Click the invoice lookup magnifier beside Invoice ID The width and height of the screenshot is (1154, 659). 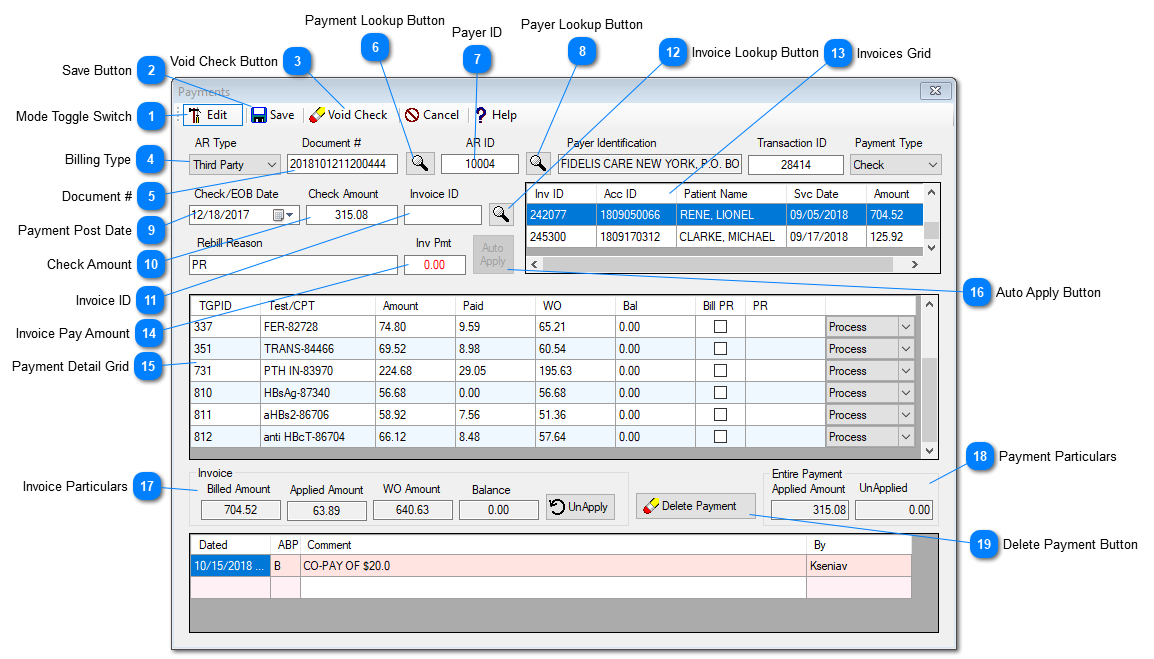pos(500,214)
